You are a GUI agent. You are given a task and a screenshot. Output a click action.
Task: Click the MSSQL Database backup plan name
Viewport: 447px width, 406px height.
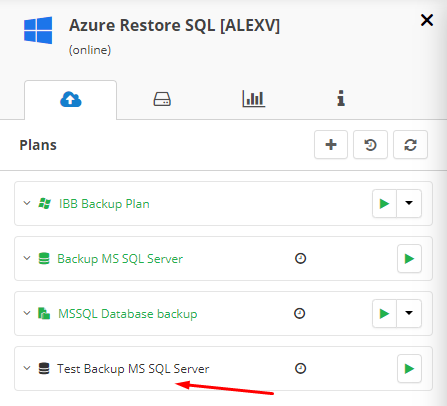(x=128, y=314)
